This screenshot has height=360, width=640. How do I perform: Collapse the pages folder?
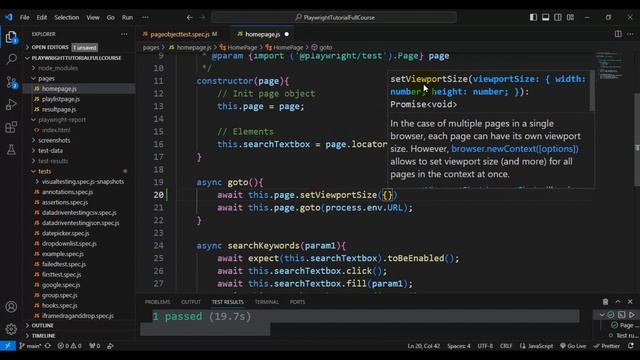tap(78, 78)
